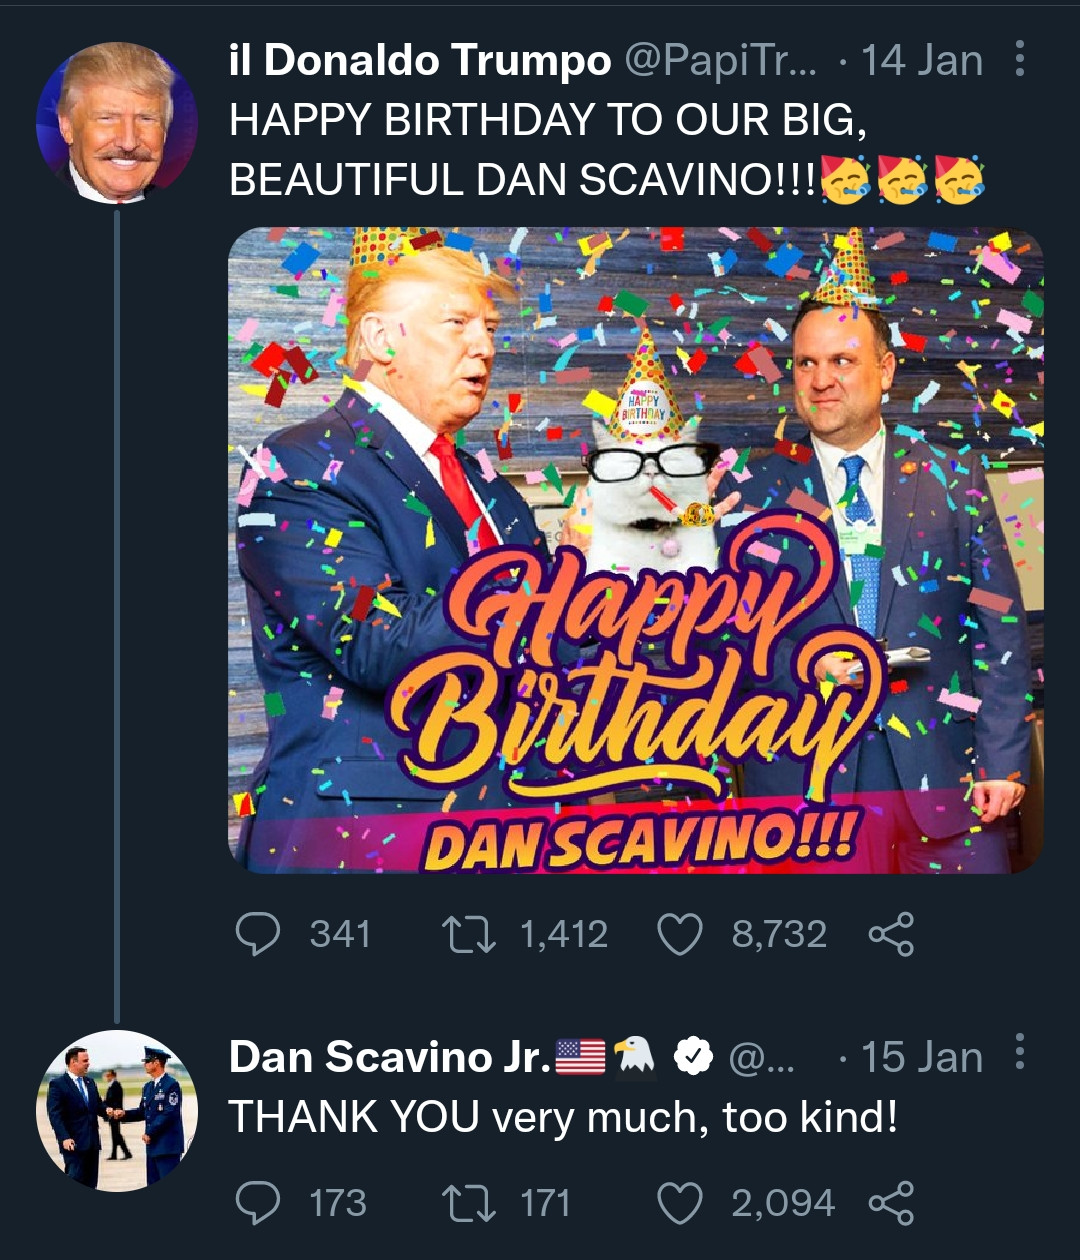1080x1260 pixels.
Task: Open the il Donaldo Trumpo display name
Action: tap(419, 61)
